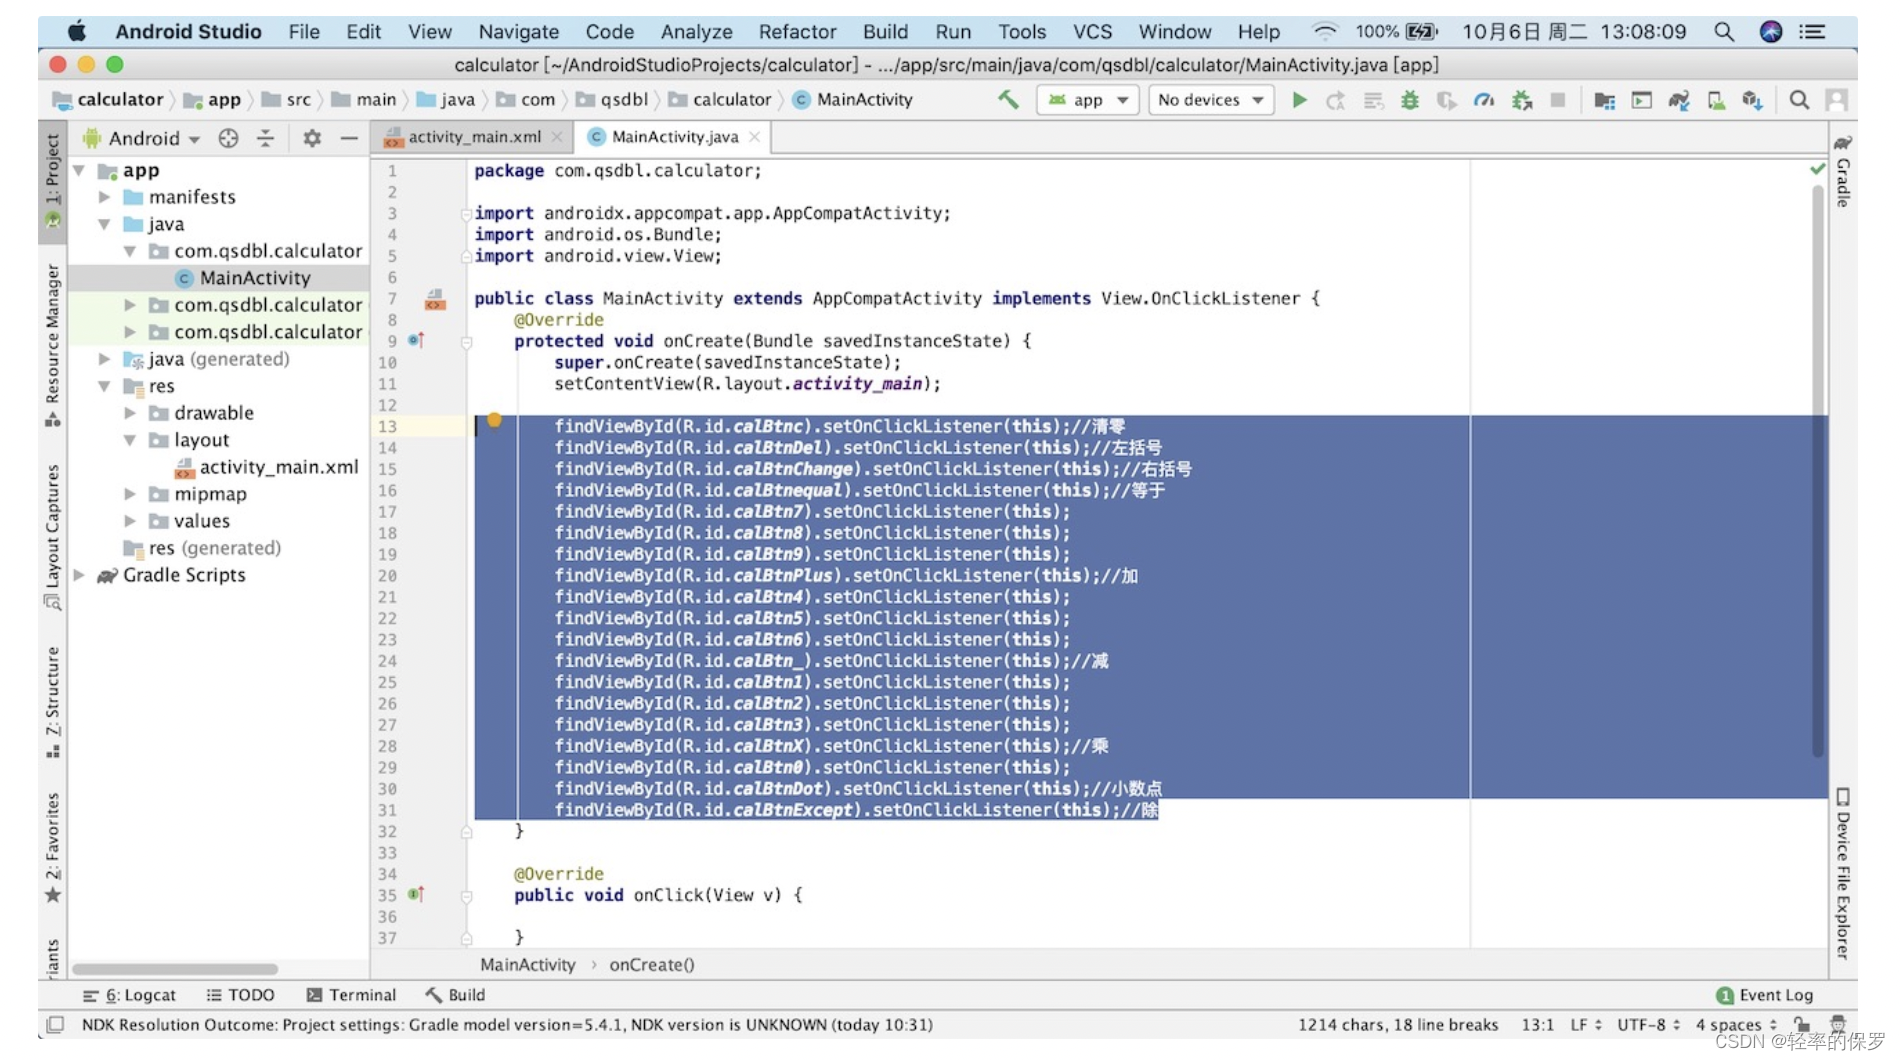Click the override gutter icon on line 9

pos(417,340)
